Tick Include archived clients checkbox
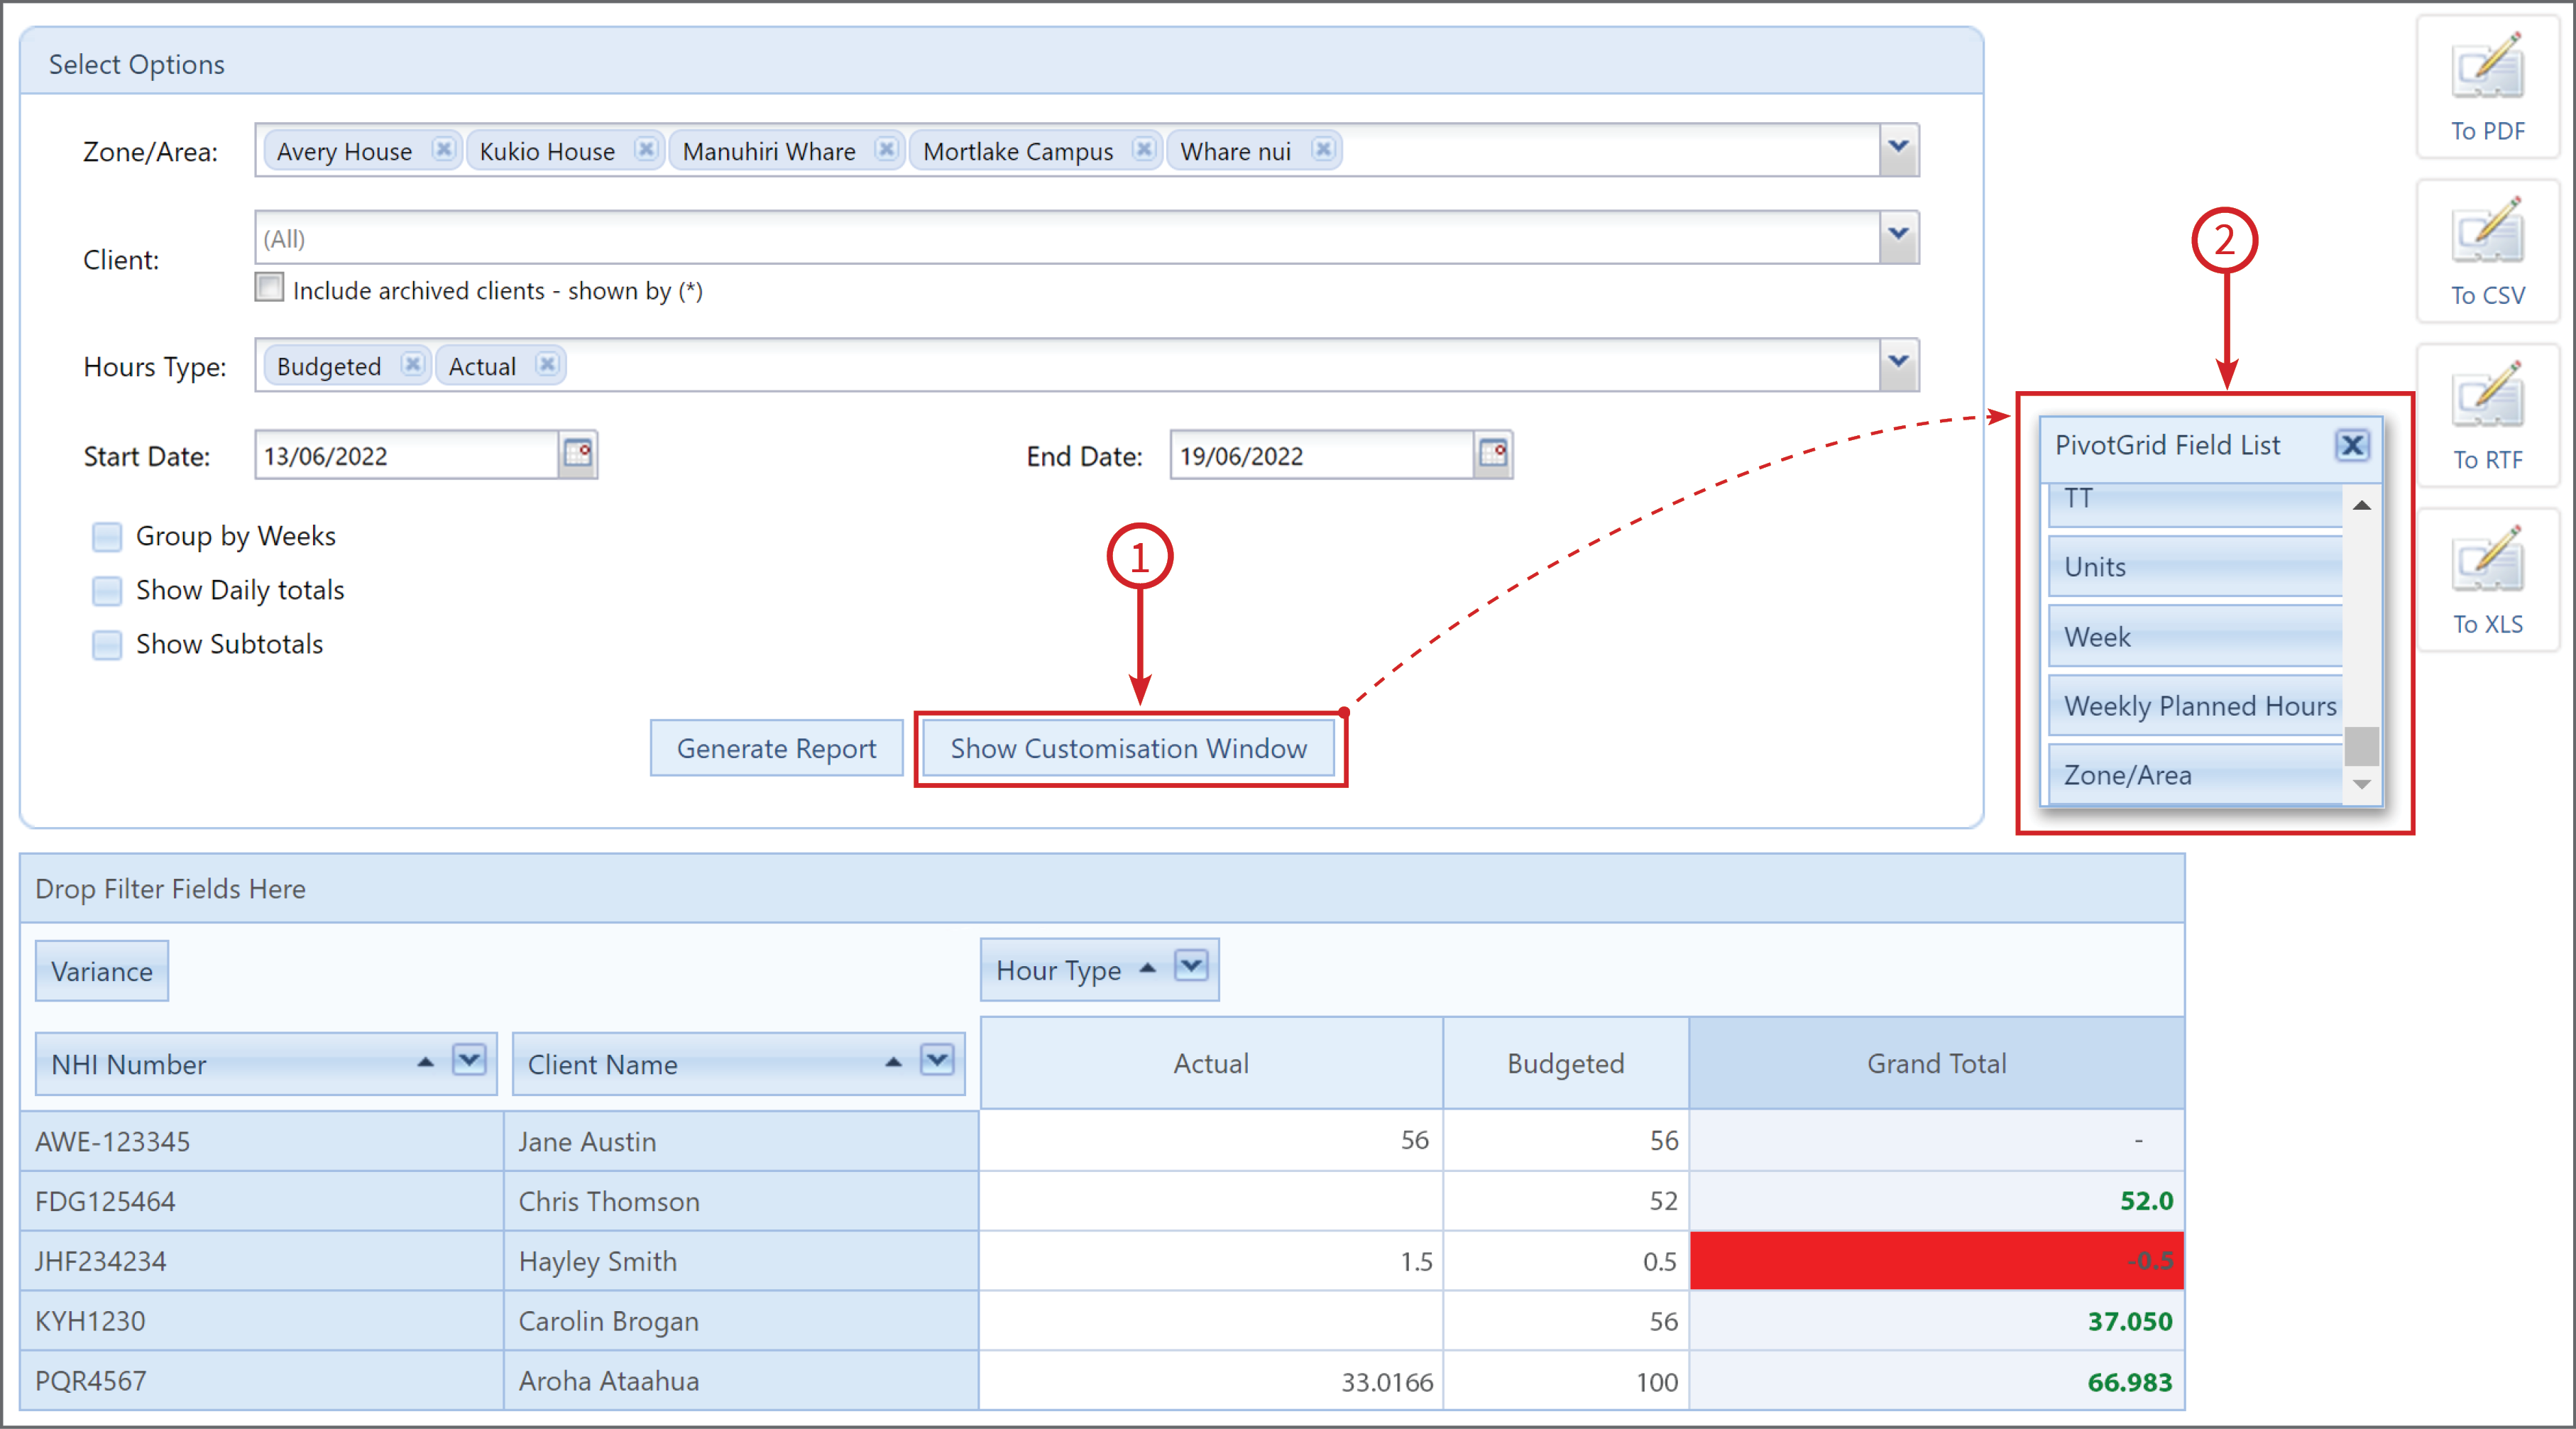This screenshot has width=2576, height=1429. pos(269,288)
